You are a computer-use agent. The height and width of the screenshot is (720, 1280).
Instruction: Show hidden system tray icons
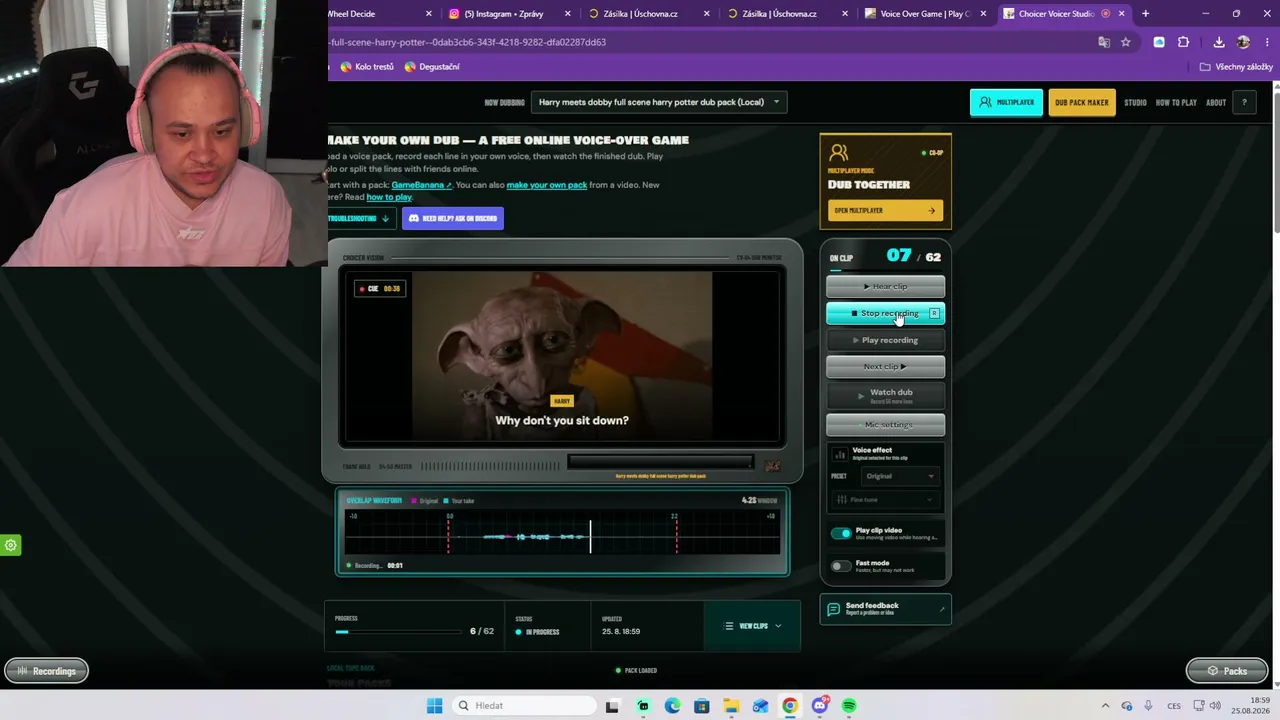(x=1105, y=706)
